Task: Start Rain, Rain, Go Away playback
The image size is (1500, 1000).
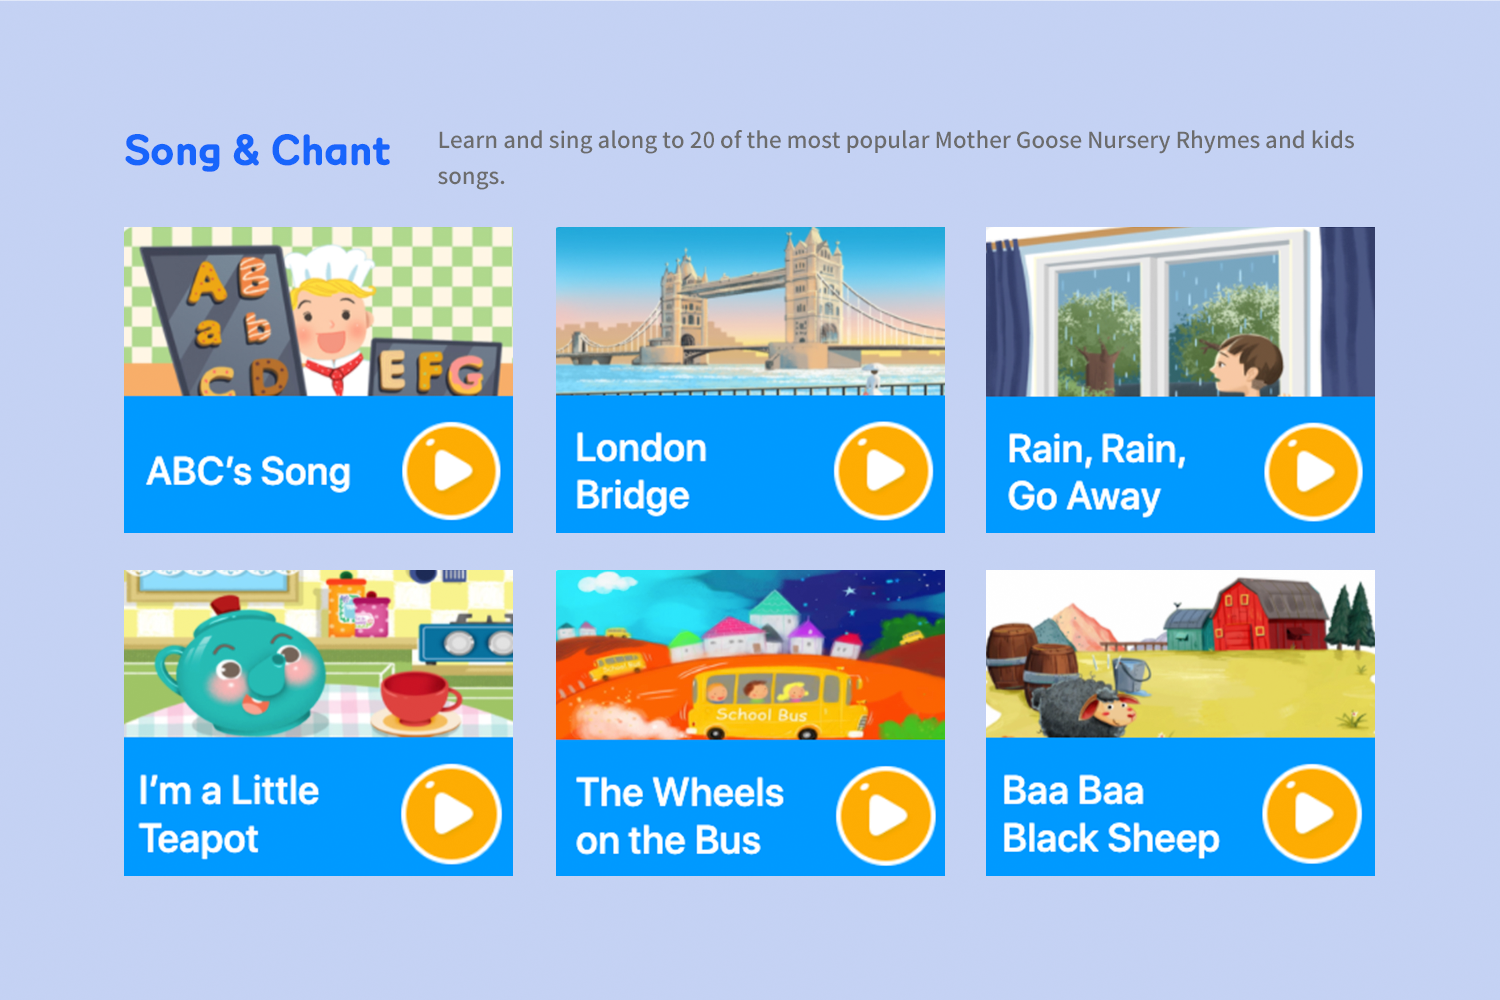Action: (x=1313, y=472)
